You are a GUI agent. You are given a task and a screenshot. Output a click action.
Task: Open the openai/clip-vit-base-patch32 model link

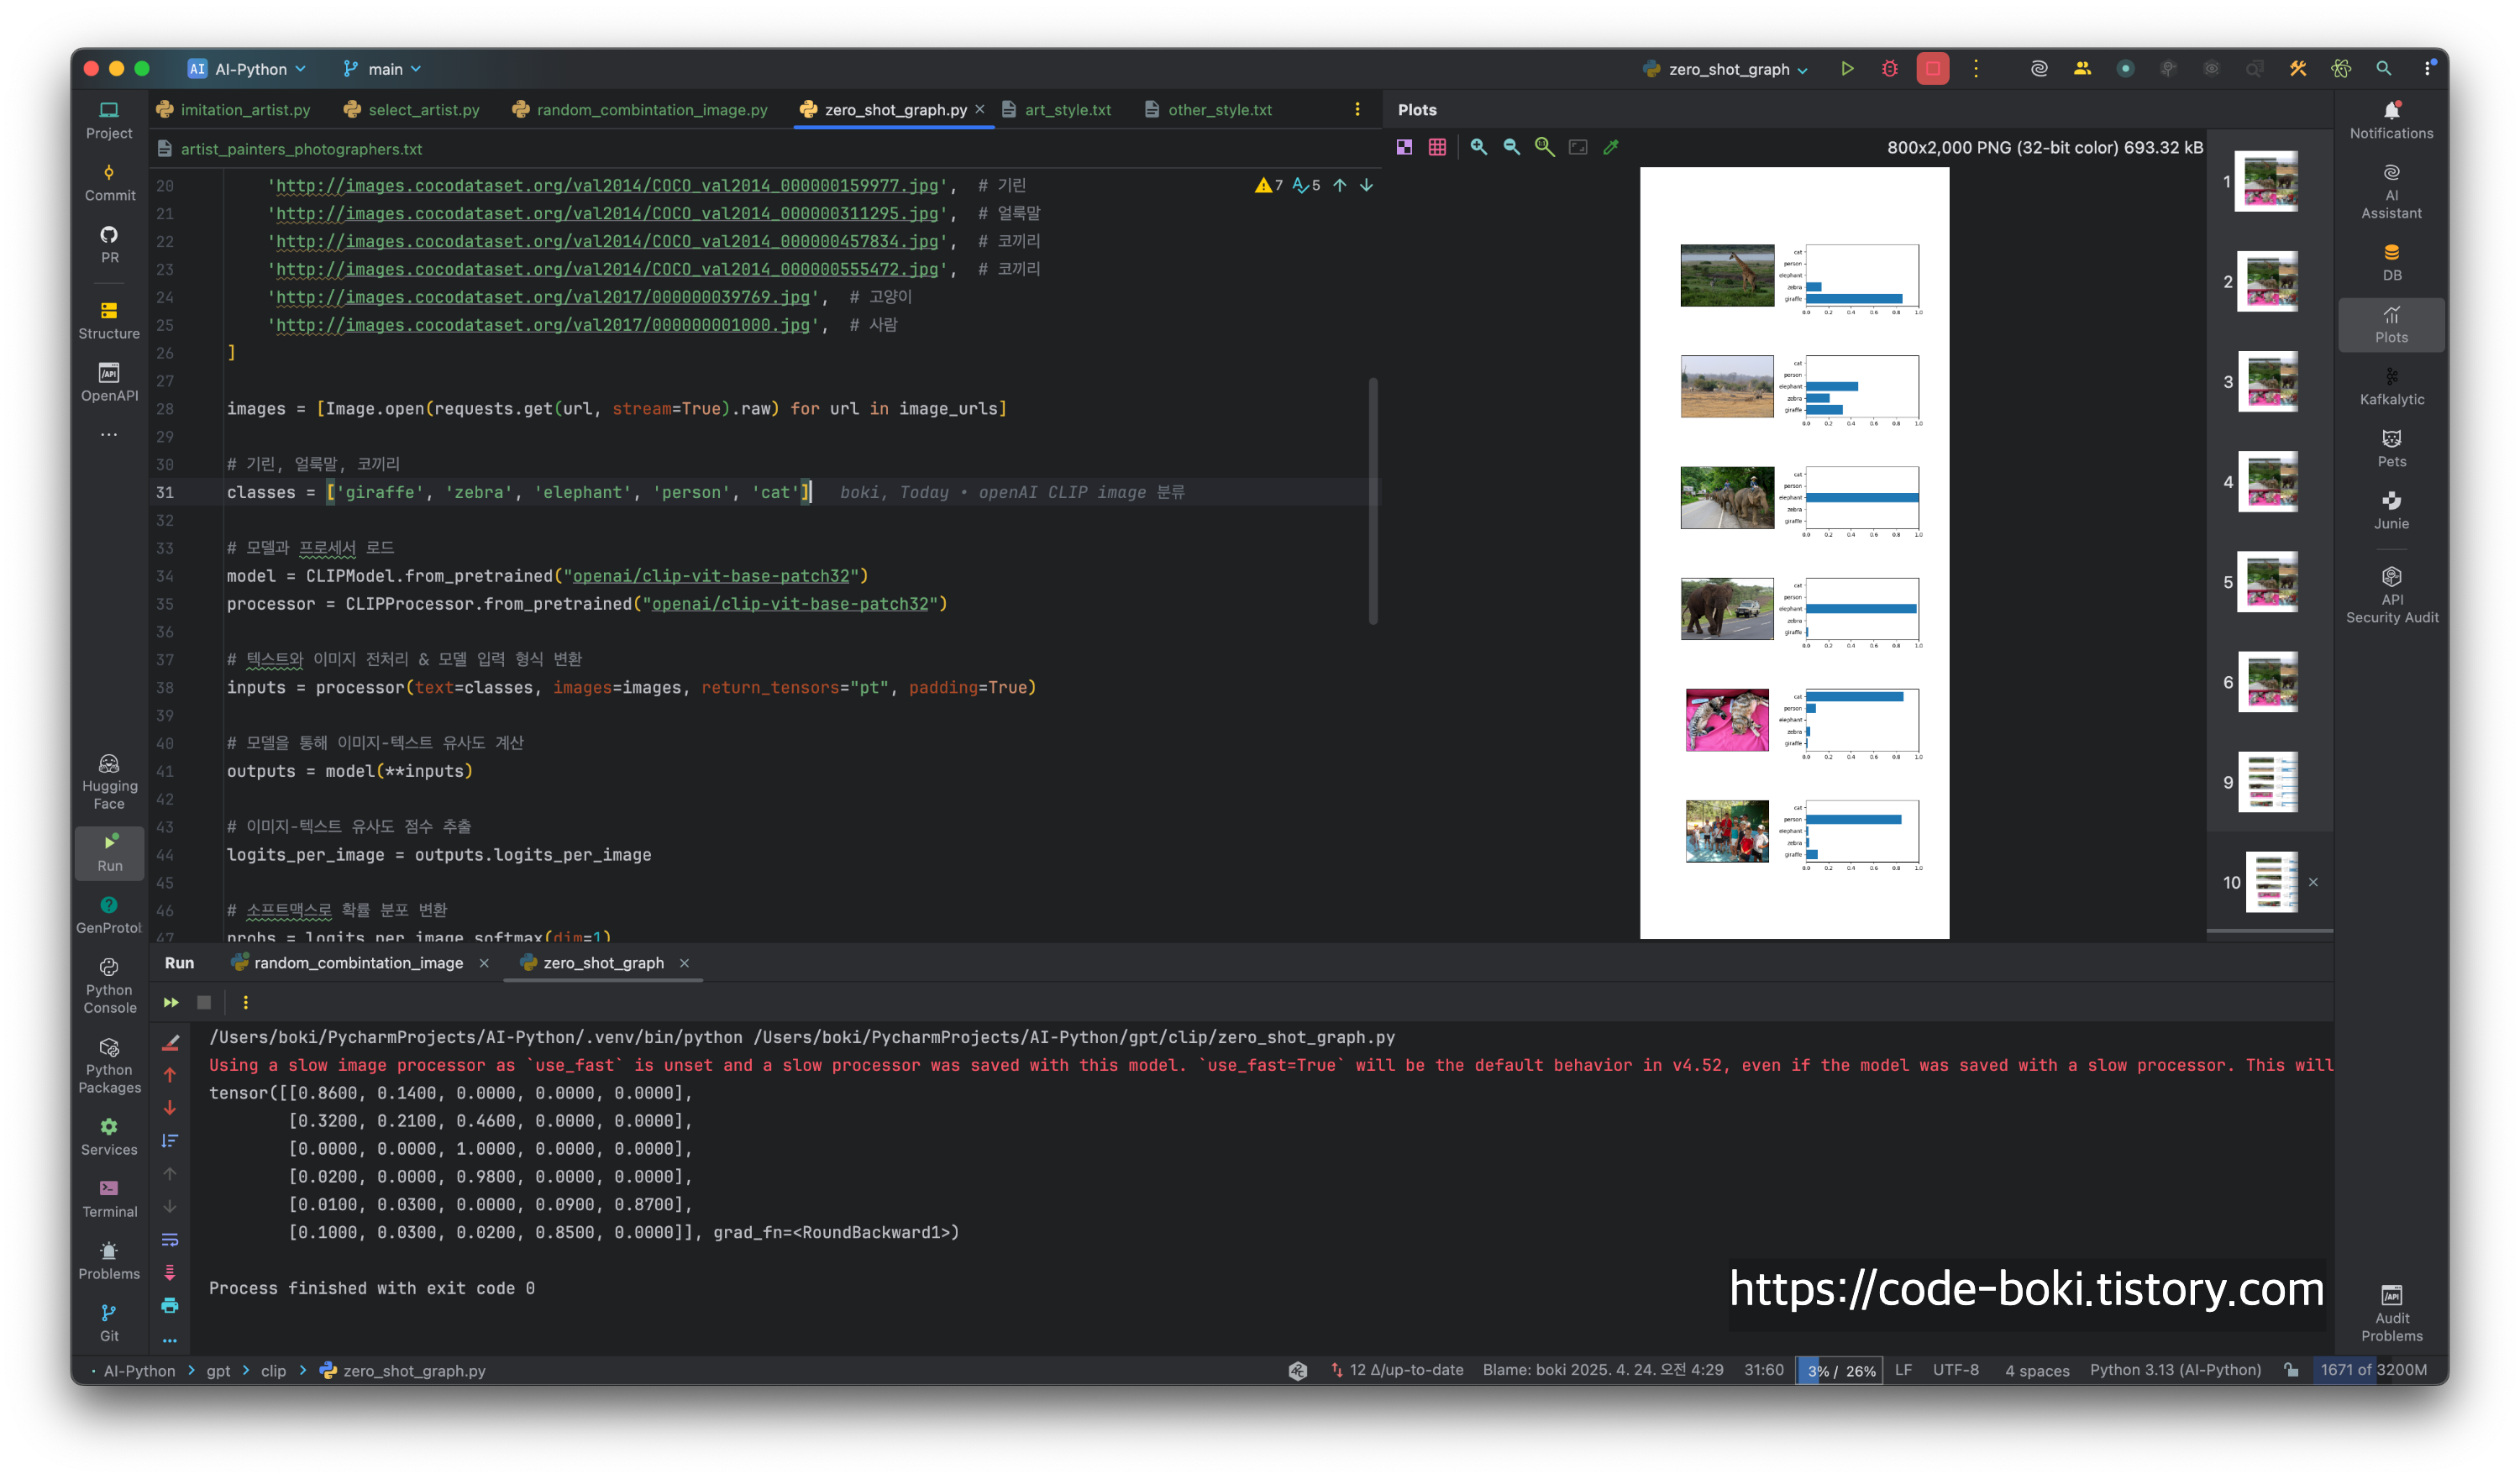(710, 576)
